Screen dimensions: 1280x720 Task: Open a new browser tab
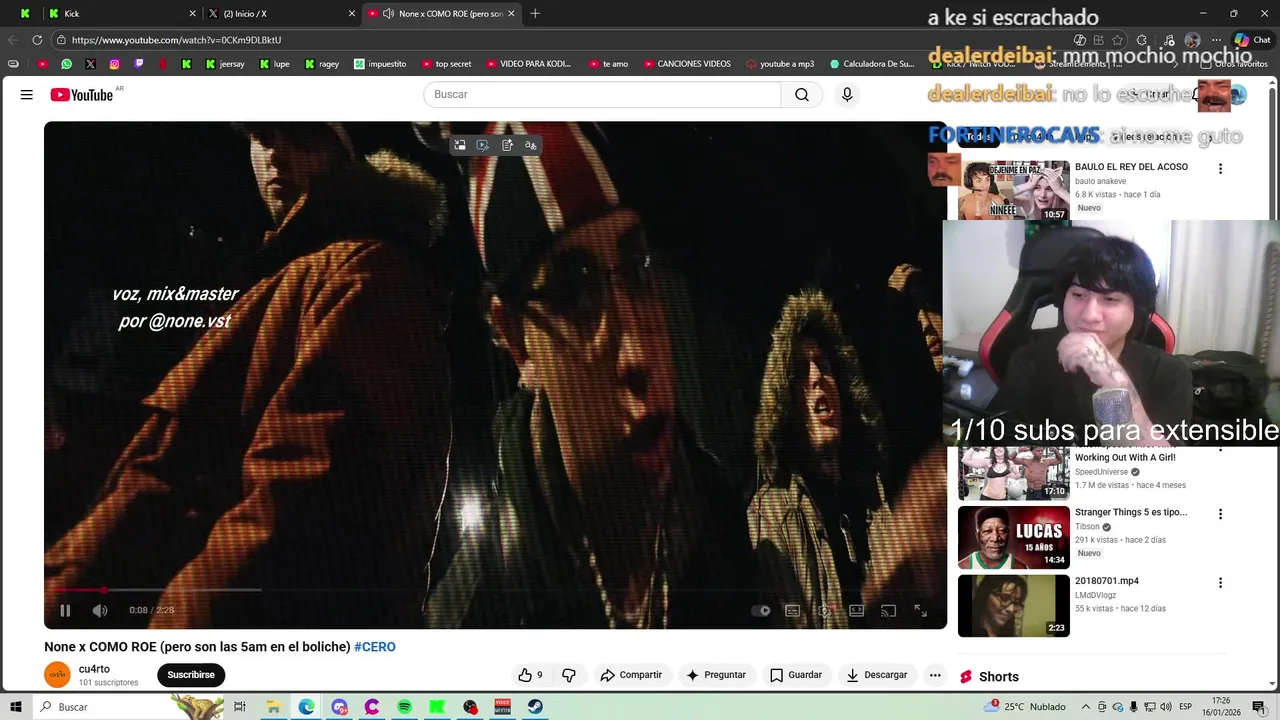(535, 13)
